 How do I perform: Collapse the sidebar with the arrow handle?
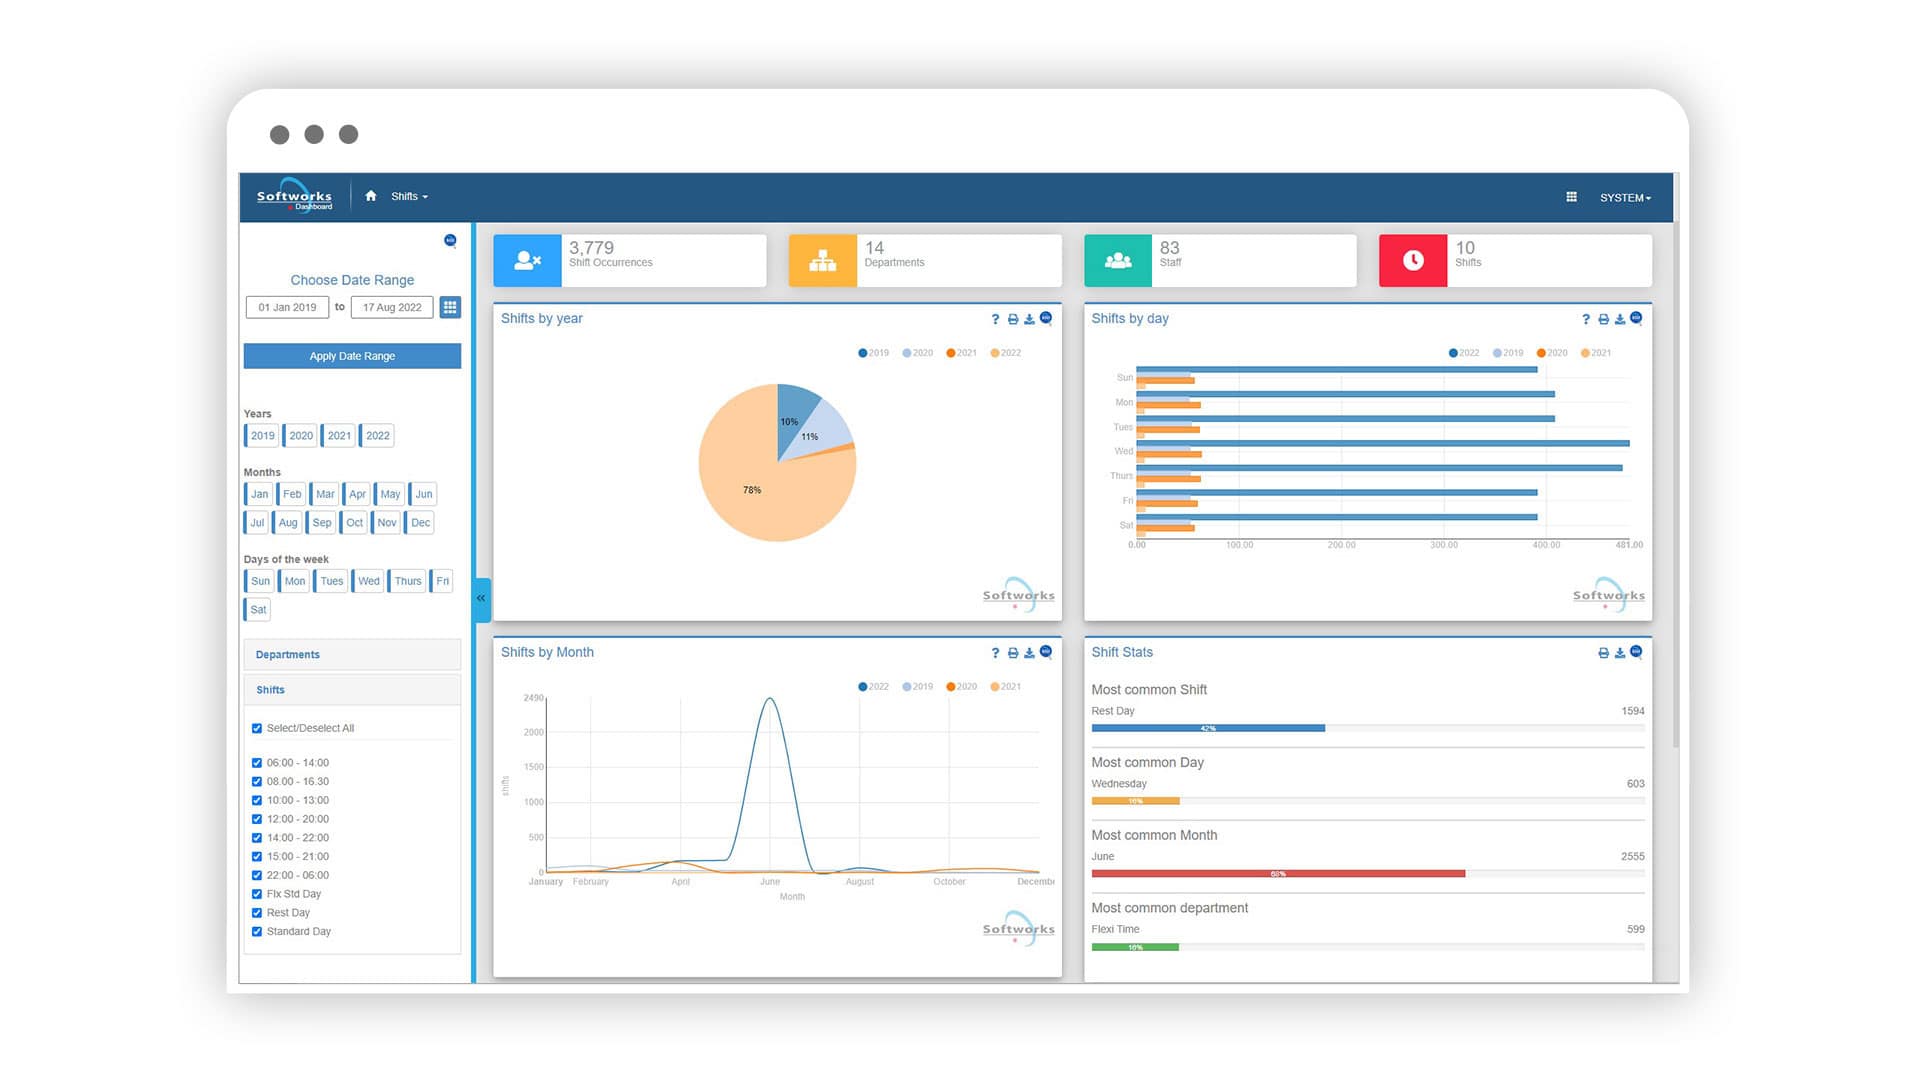482,598
